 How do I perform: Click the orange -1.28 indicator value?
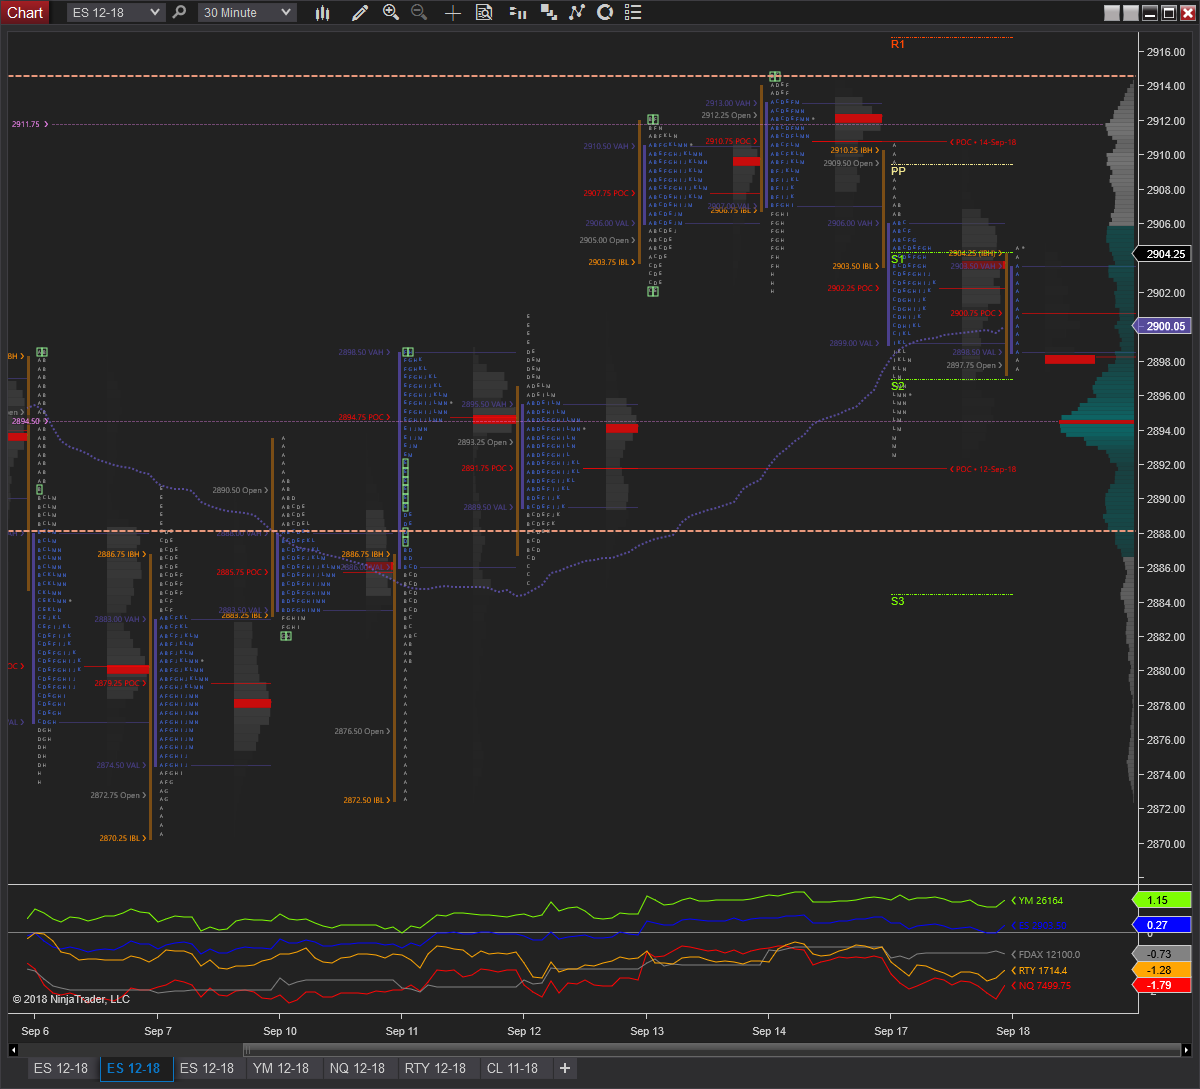(1162, 970)
